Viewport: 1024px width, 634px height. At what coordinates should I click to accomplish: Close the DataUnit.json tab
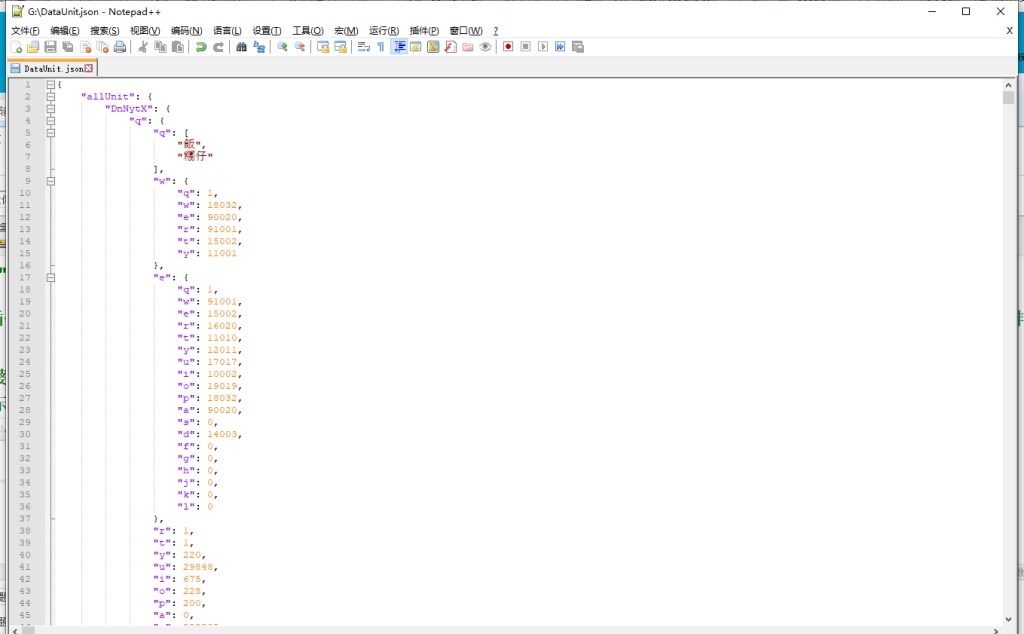point(89,68)
